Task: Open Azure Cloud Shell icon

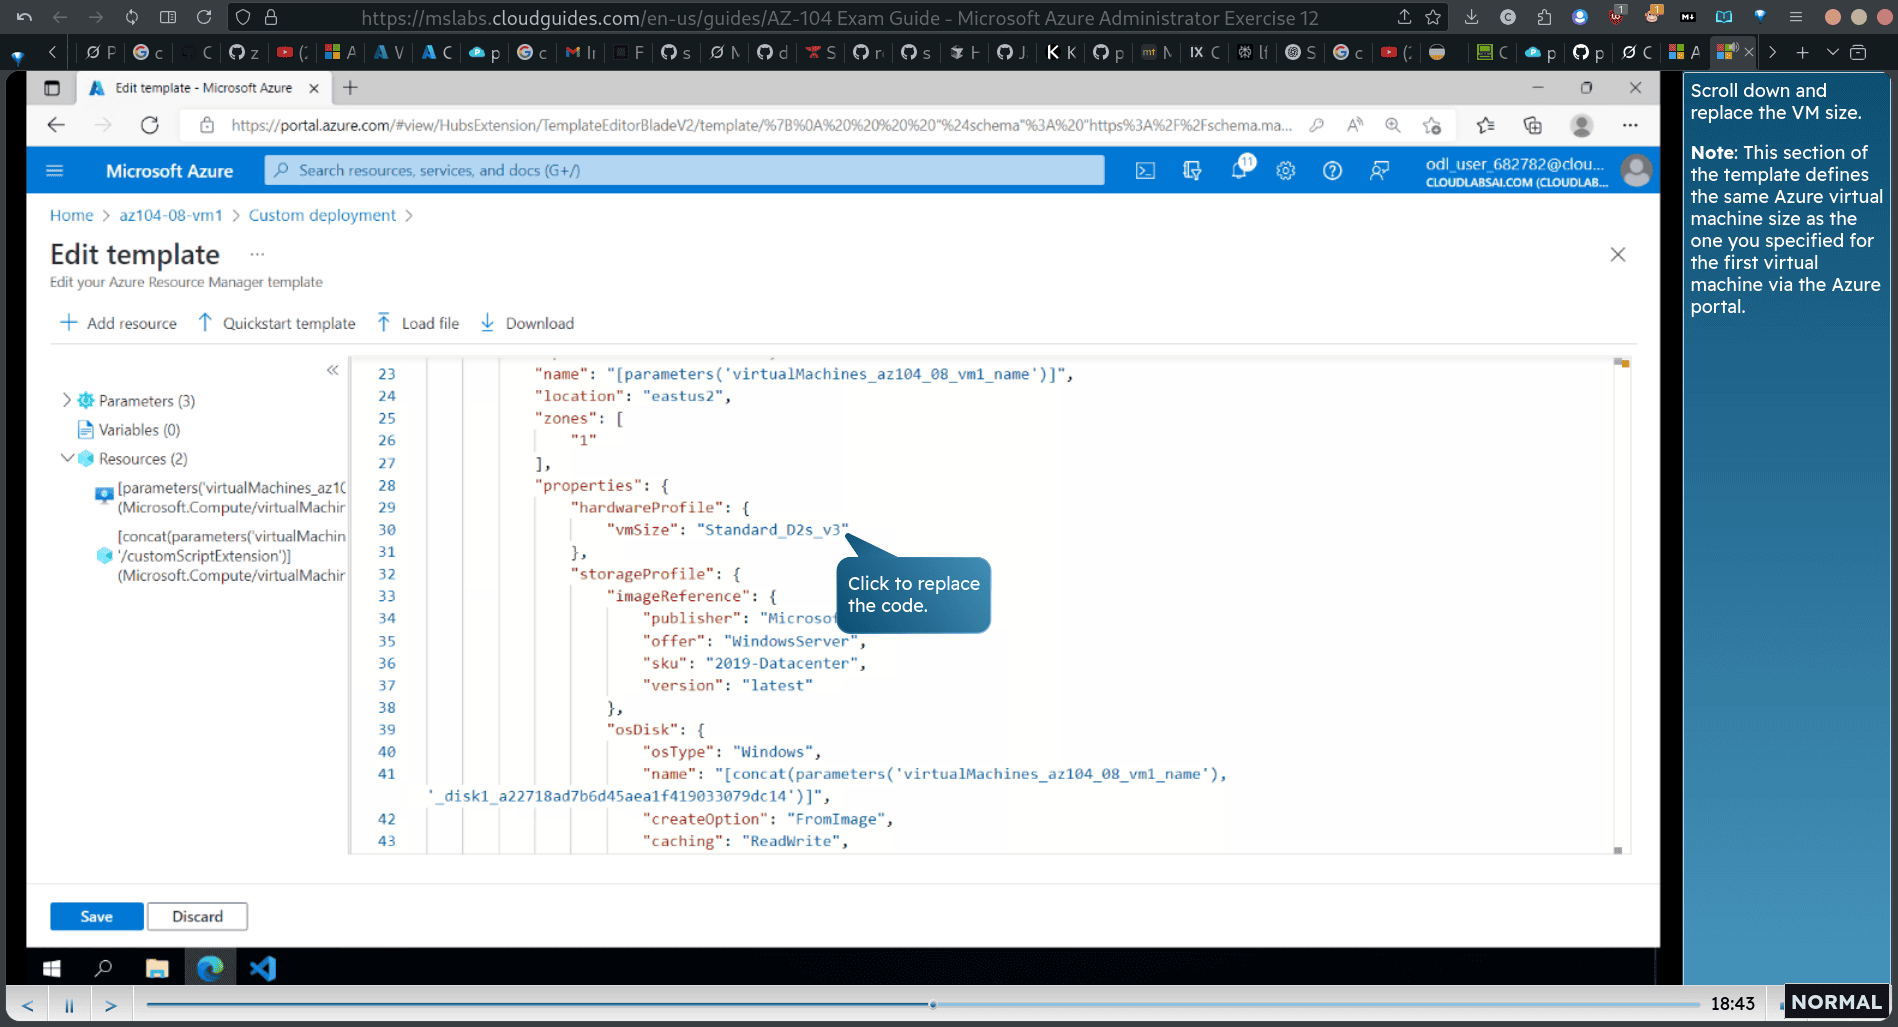Action: [1145, 171]
